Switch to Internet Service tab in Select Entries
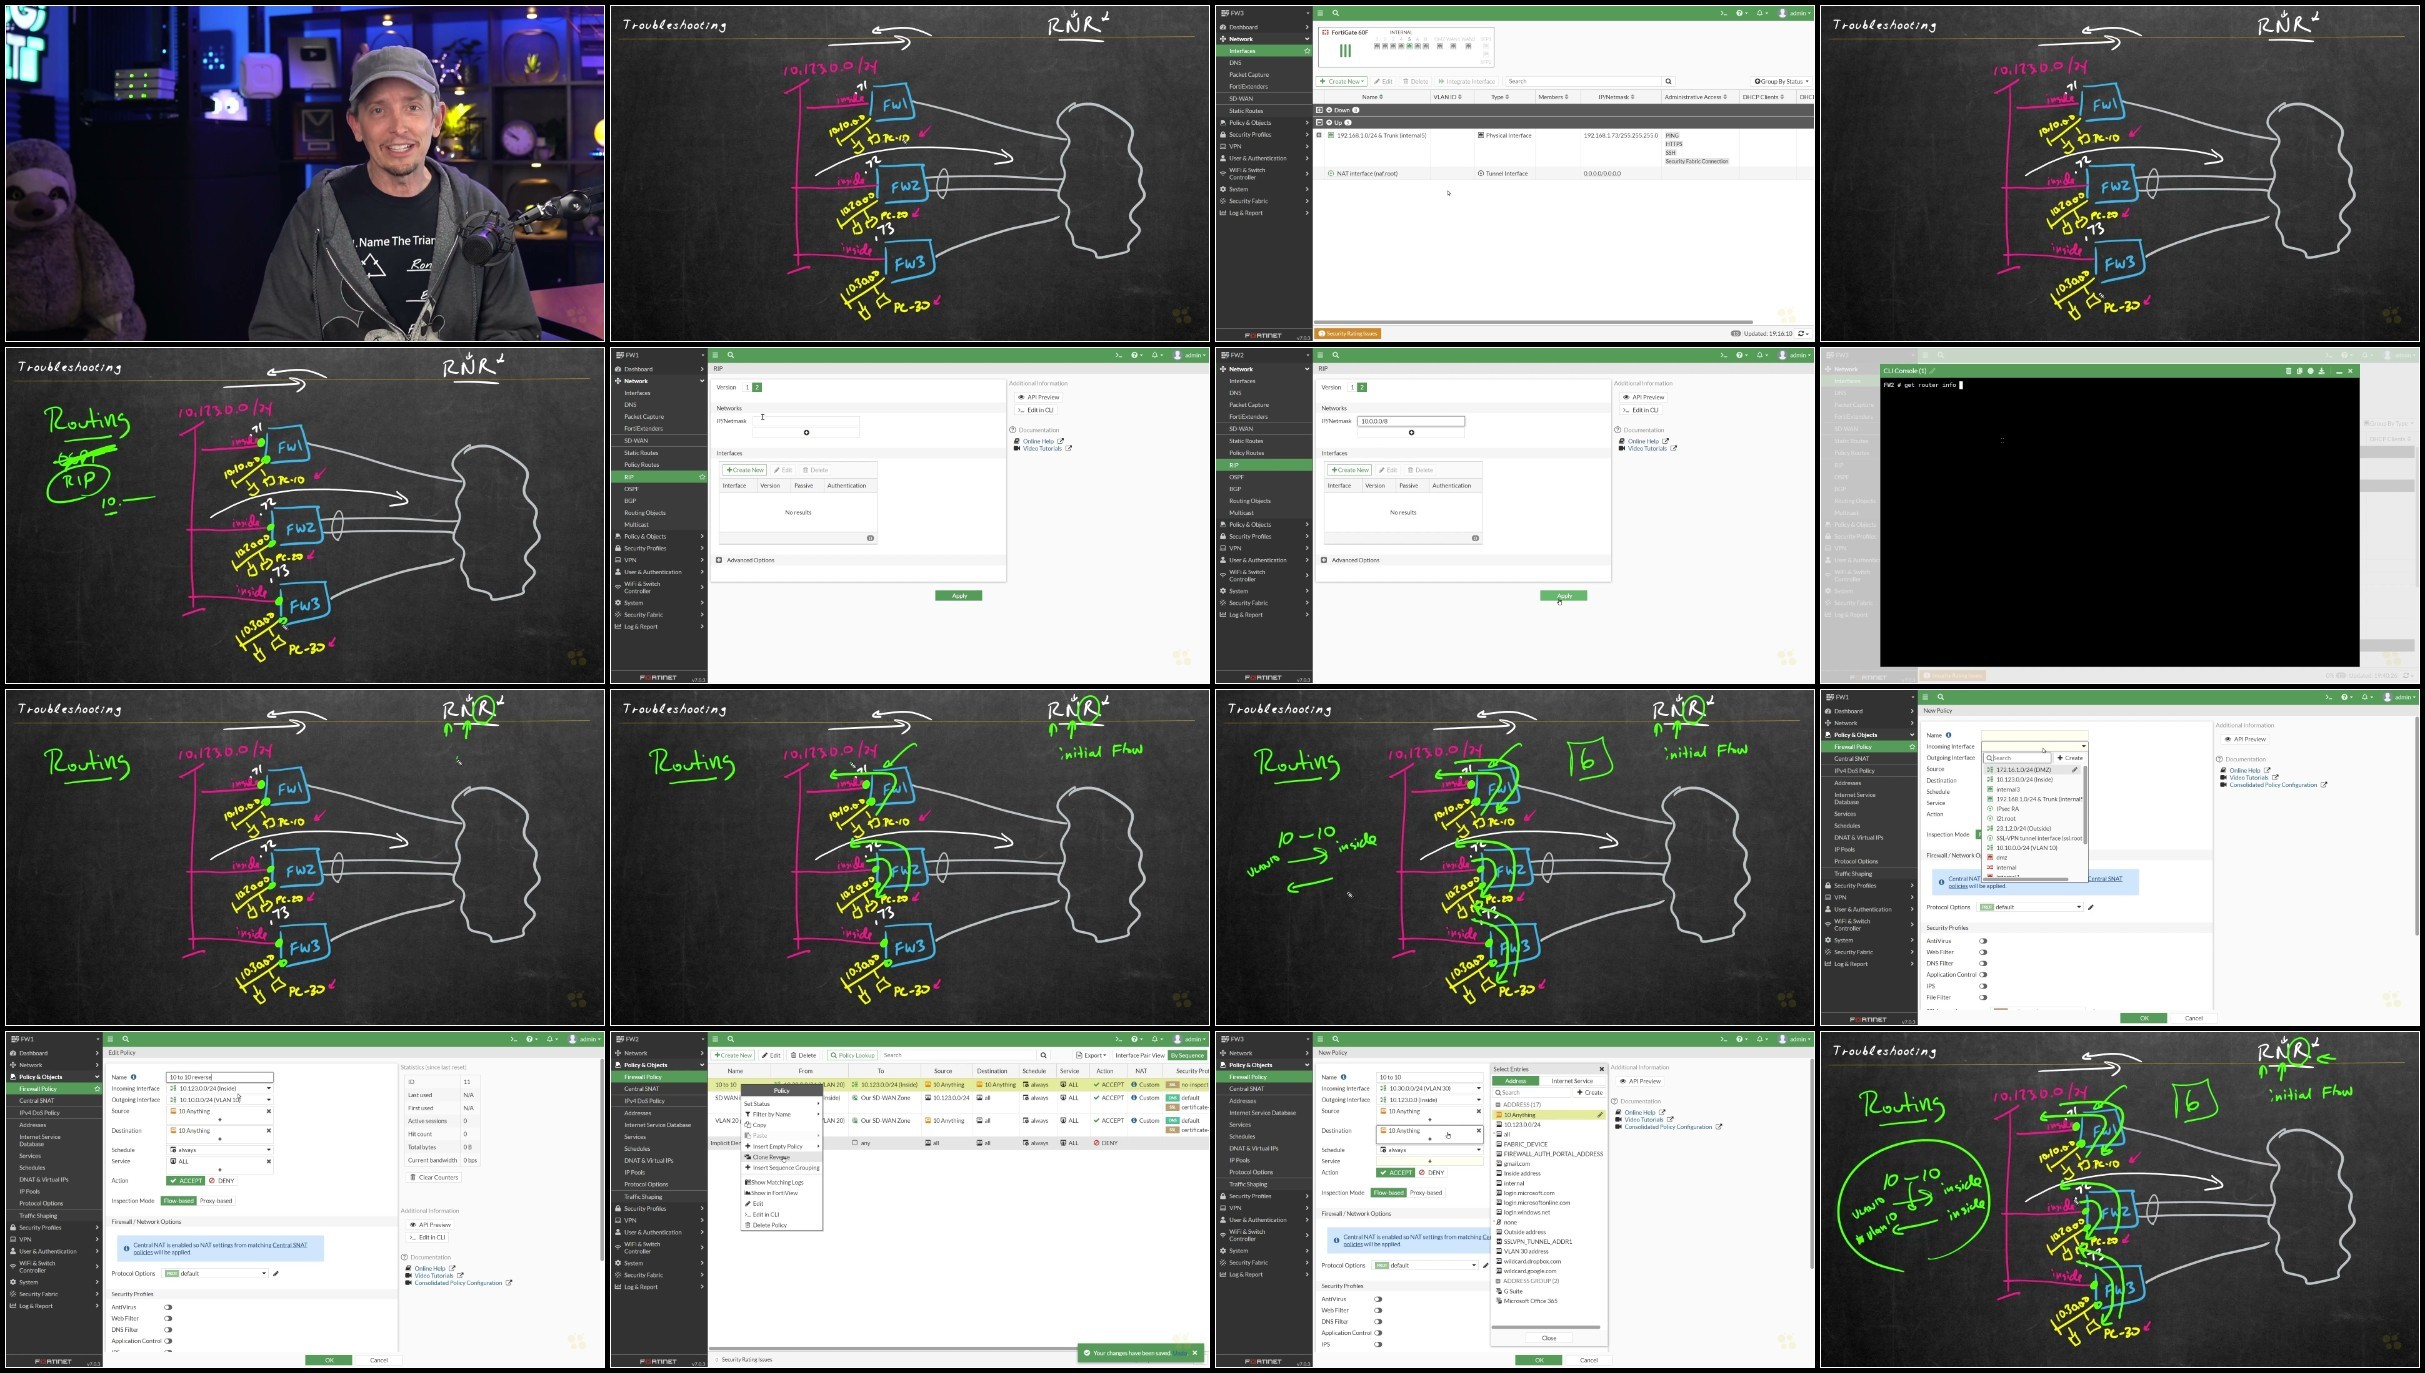The height and width of the screenshot is (1373, 2425). (x=1571, y=1081)
